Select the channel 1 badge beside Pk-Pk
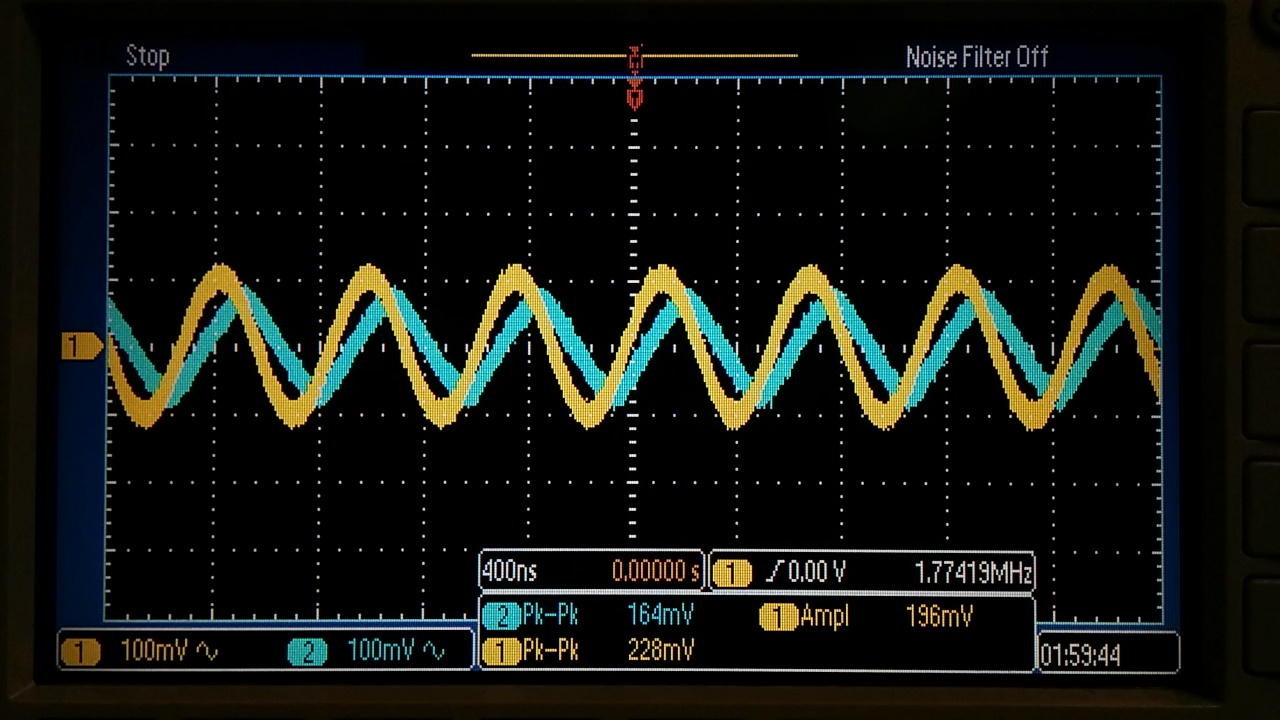1280x720 pixels. point(501,652)
